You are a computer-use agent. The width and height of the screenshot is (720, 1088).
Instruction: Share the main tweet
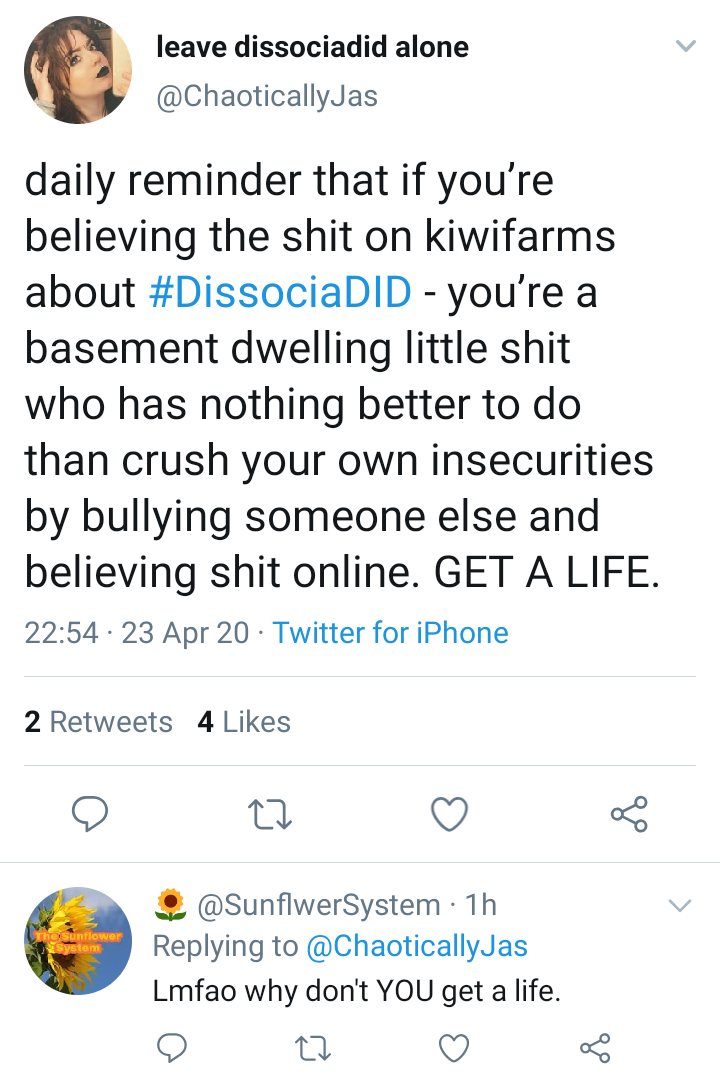coord(629,815)
